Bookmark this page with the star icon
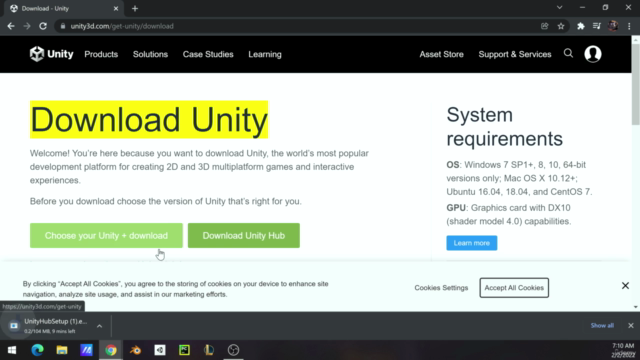The width and height of the screenshot is (640, 360). point(561,26)
